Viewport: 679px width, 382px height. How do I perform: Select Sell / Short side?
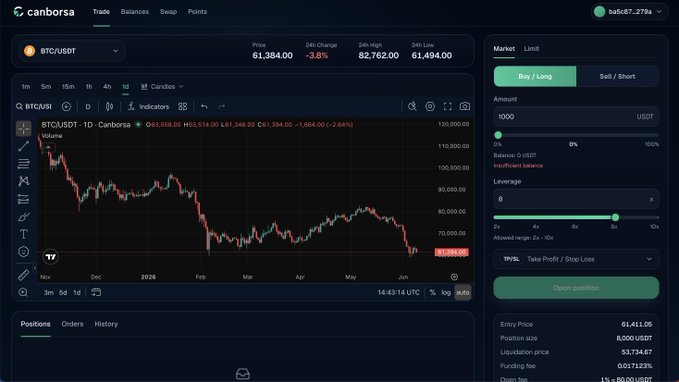(x=618, y=76)
